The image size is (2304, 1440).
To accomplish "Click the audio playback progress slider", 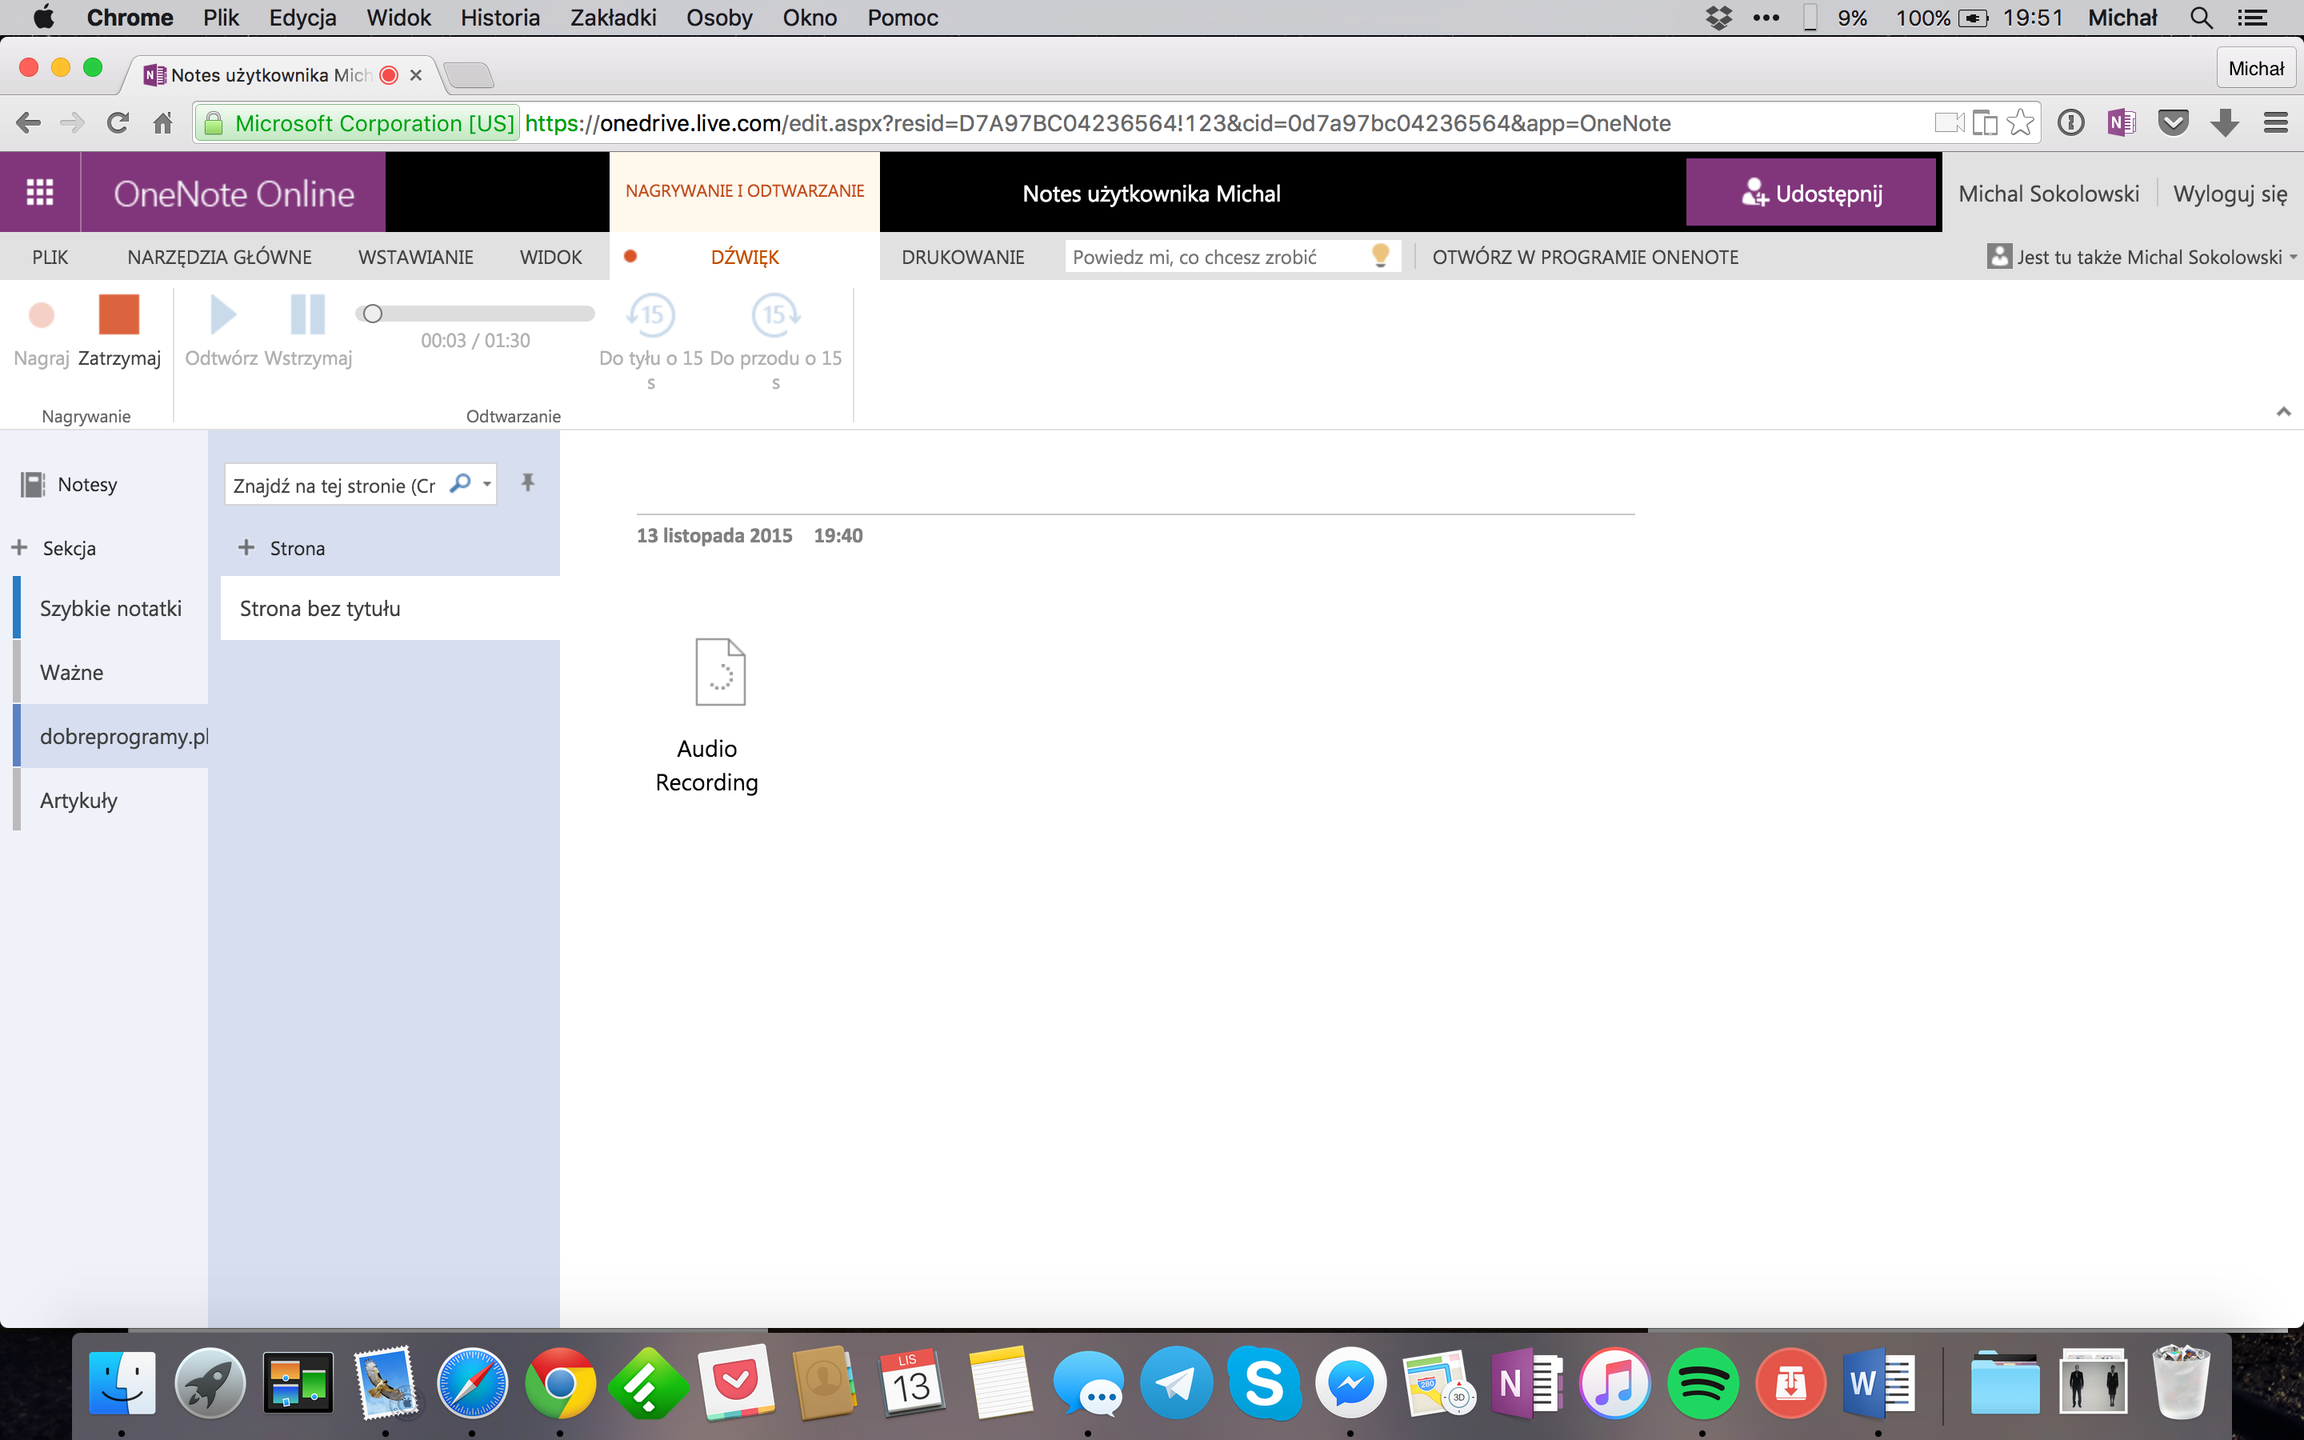I will point(476,314).
